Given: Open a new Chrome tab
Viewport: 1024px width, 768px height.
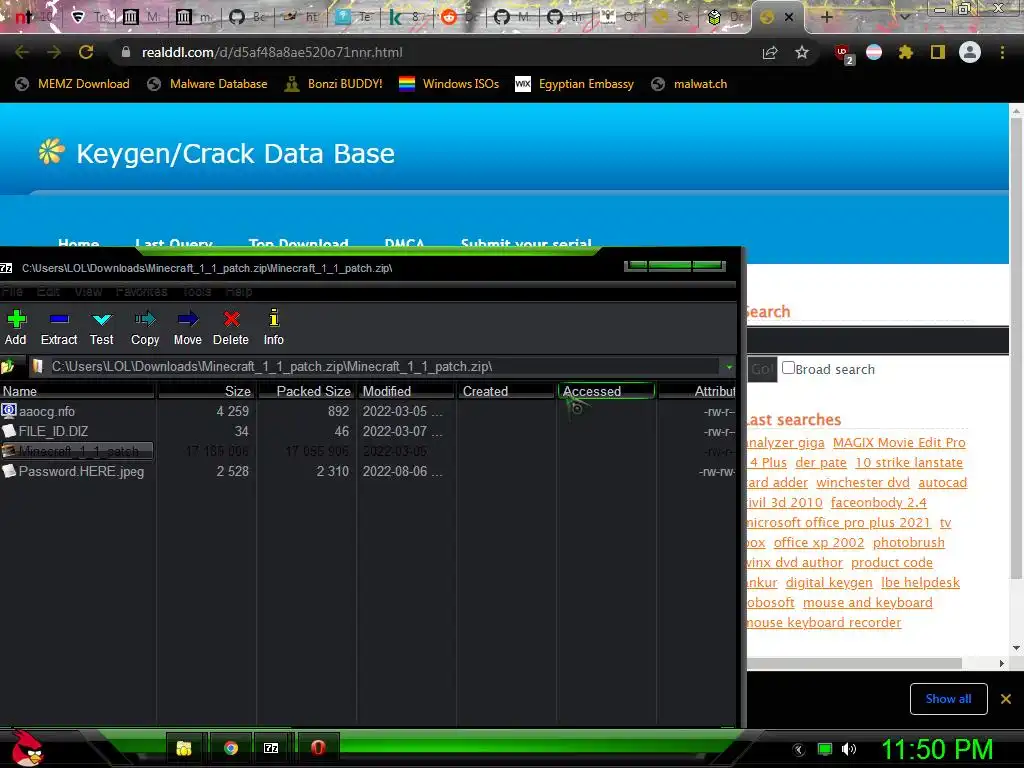Looking at the screenshot, I should point(827,17).
